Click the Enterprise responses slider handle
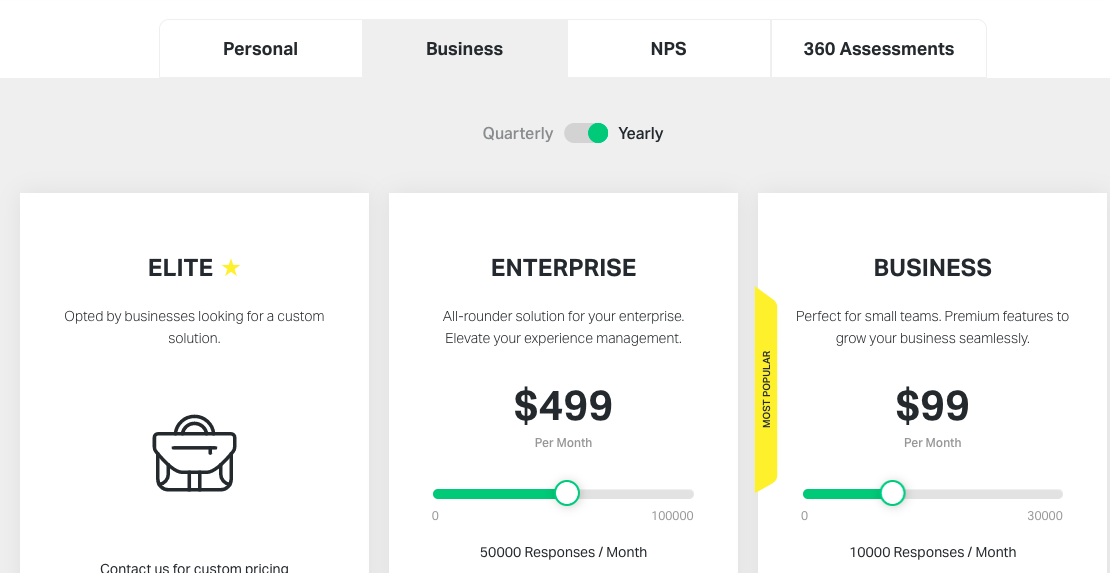 (x=567, y=493)
